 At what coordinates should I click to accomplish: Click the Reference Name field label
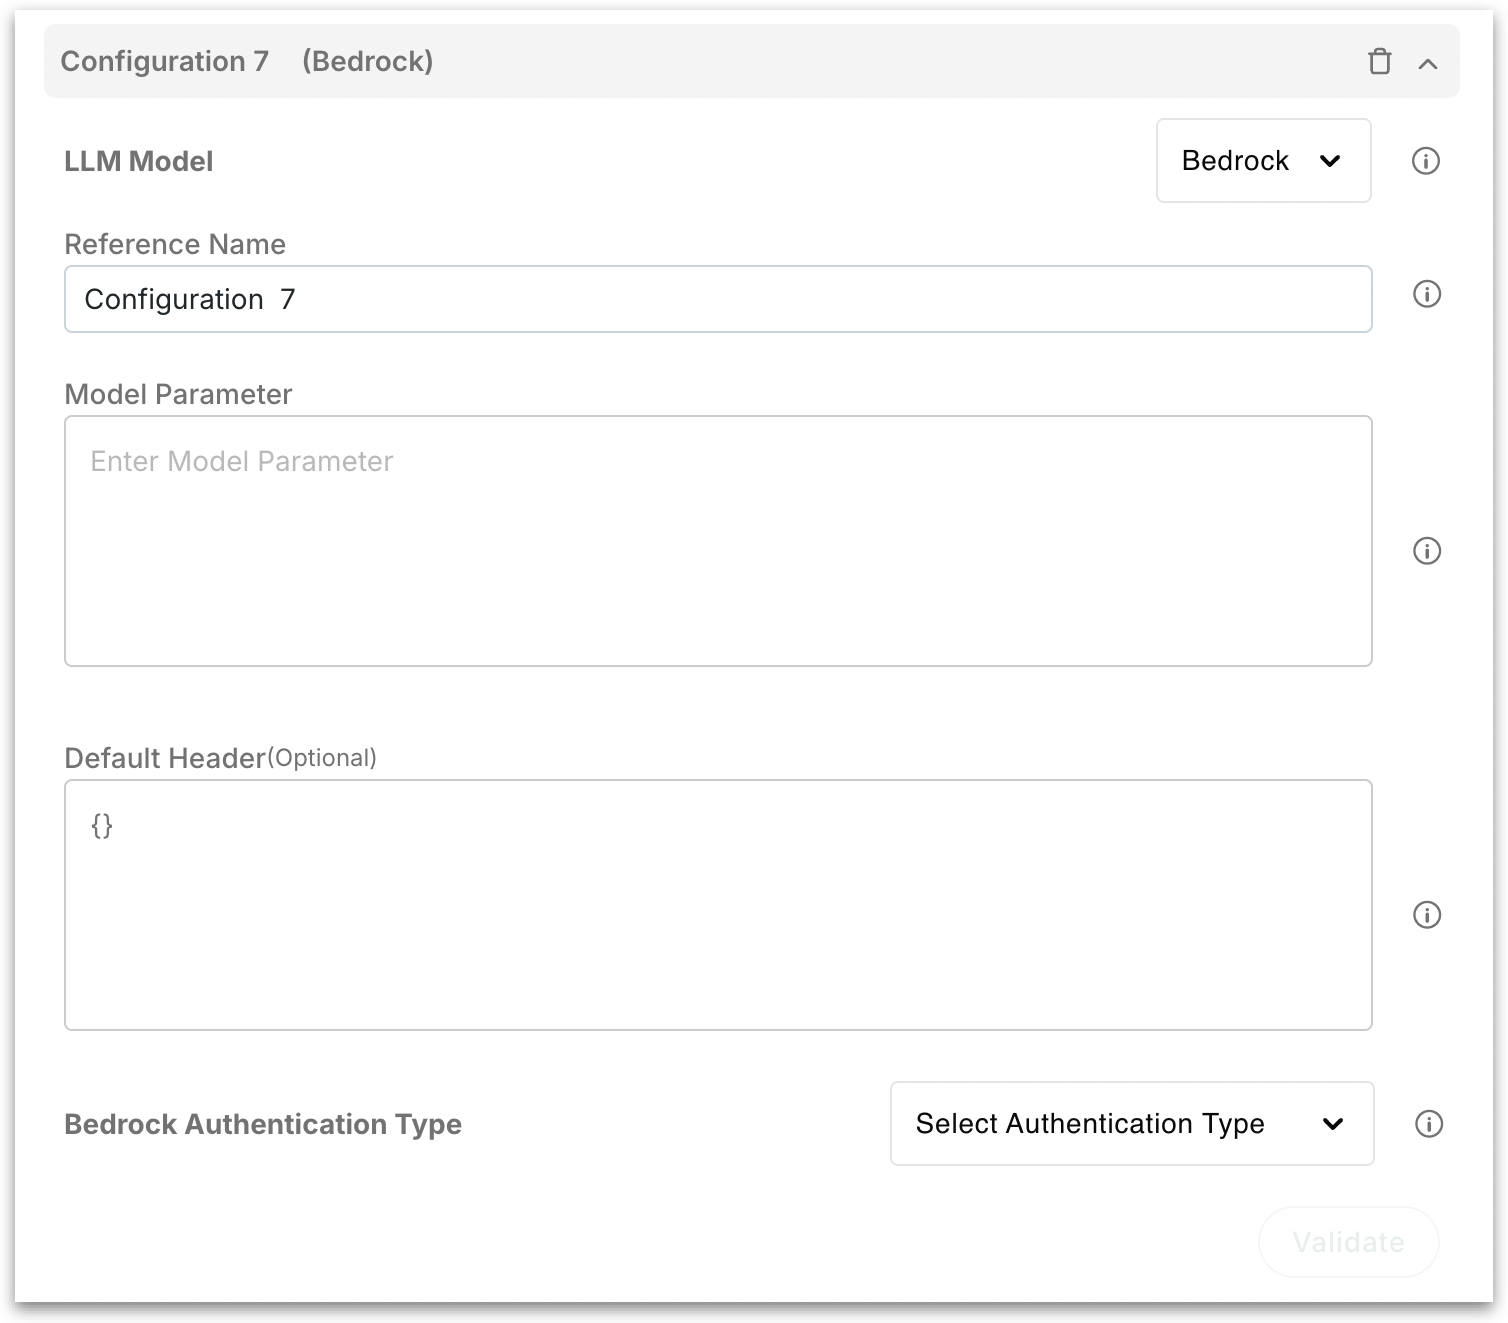(175, 244)
